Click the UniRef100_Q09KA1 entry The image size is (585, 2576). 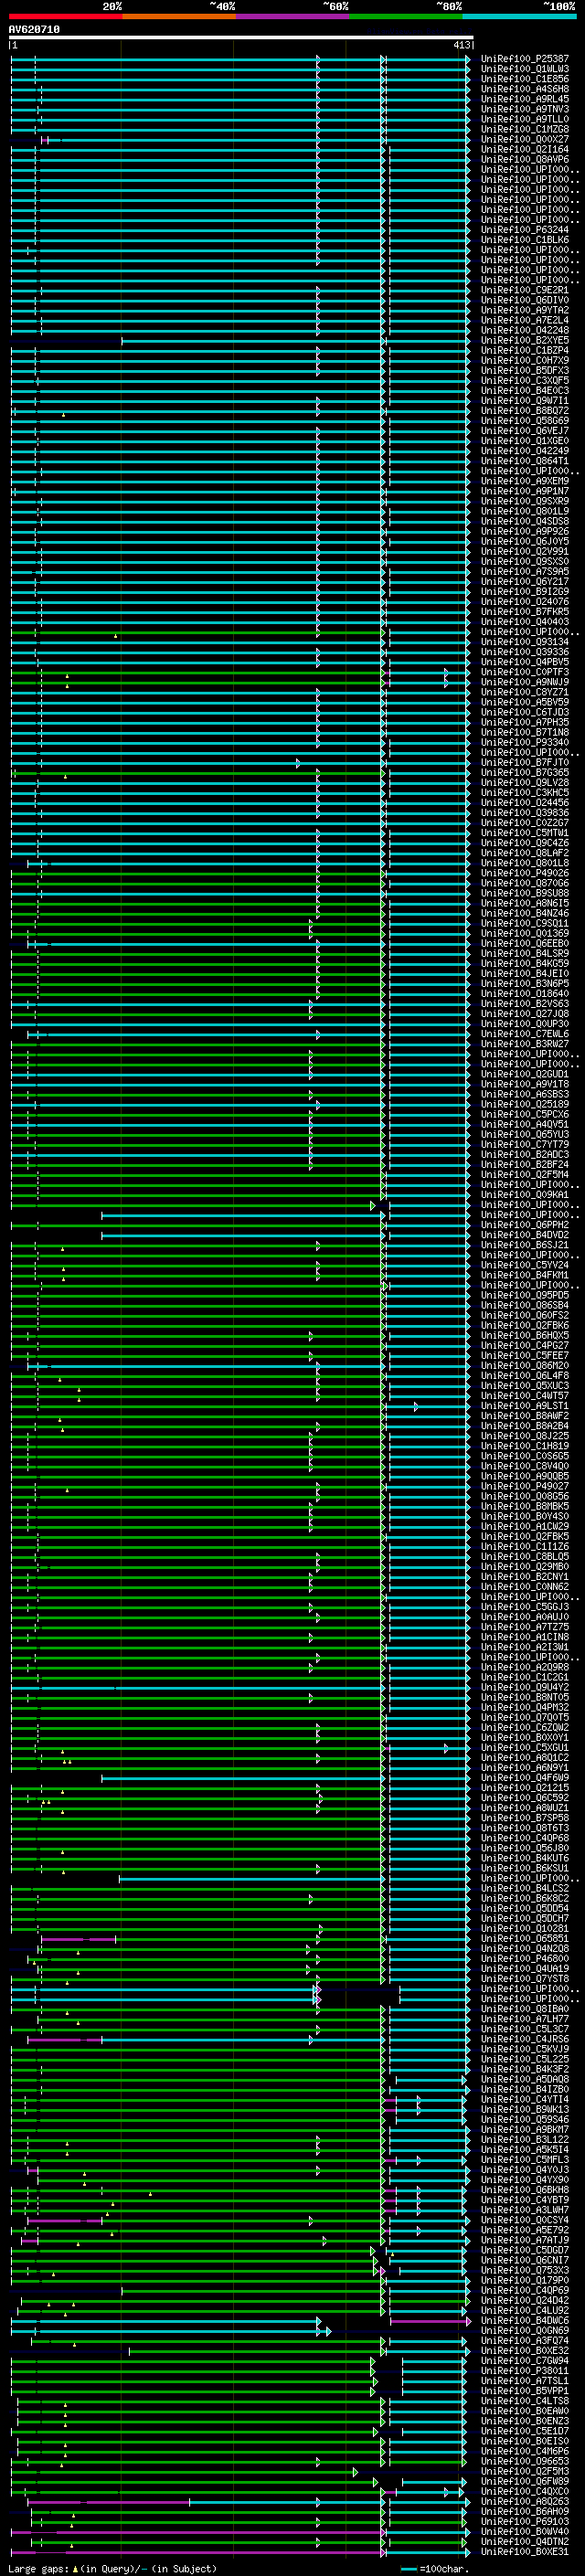[525, 1194]
